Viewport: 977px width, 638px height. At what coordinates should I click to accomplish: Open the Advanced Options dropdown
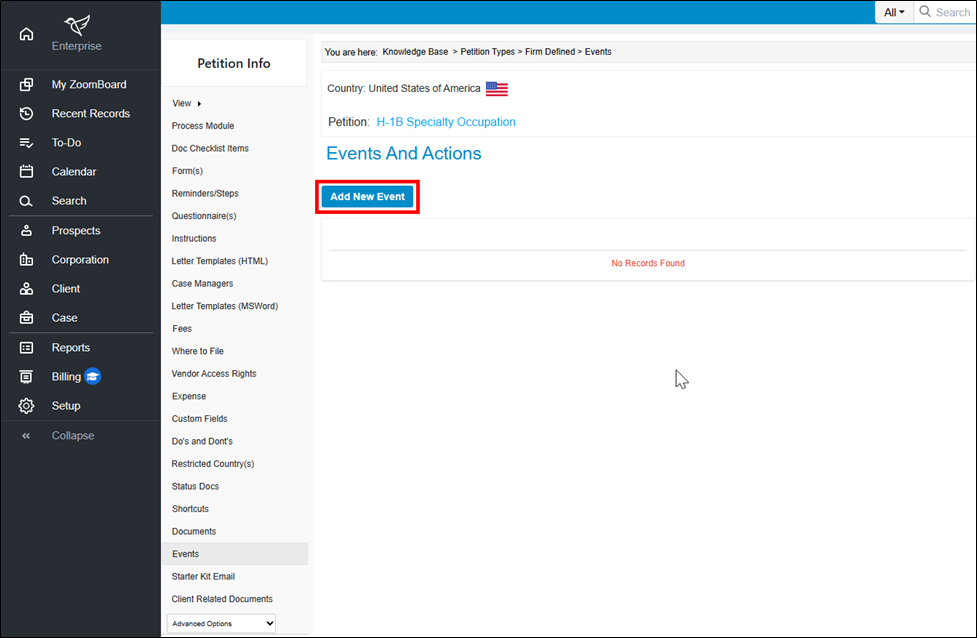[x=221, y=623]
